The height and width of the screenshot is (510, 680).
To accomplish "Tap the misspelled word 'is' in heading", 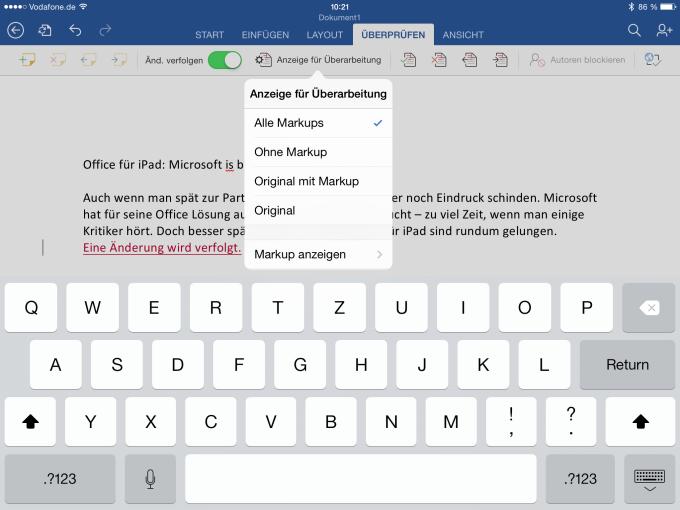I will 229,165.
